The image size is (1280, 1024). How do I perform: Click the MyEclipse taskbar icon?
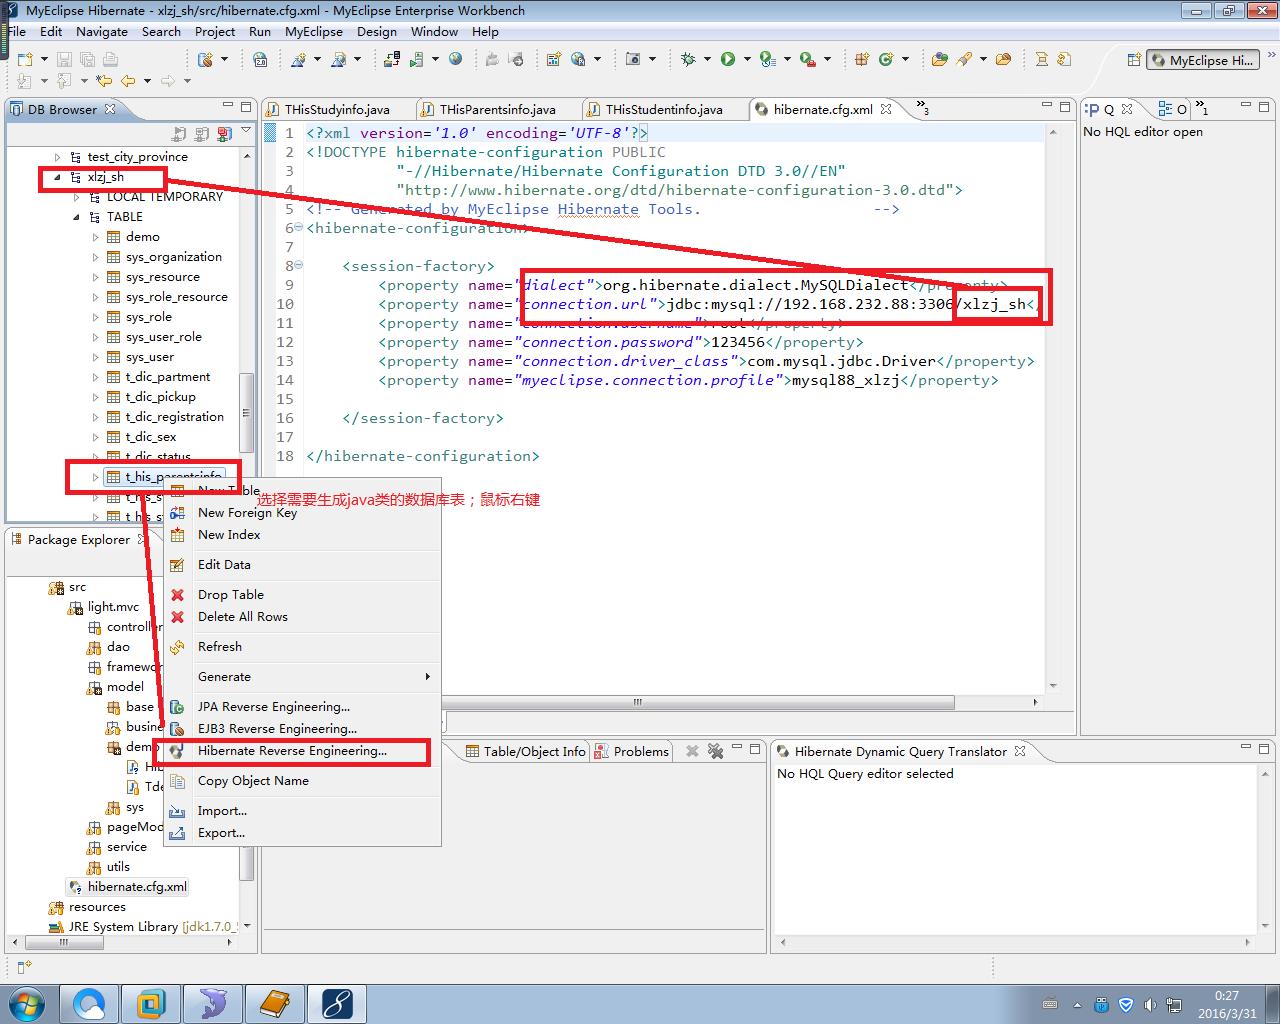(337, 1003)
